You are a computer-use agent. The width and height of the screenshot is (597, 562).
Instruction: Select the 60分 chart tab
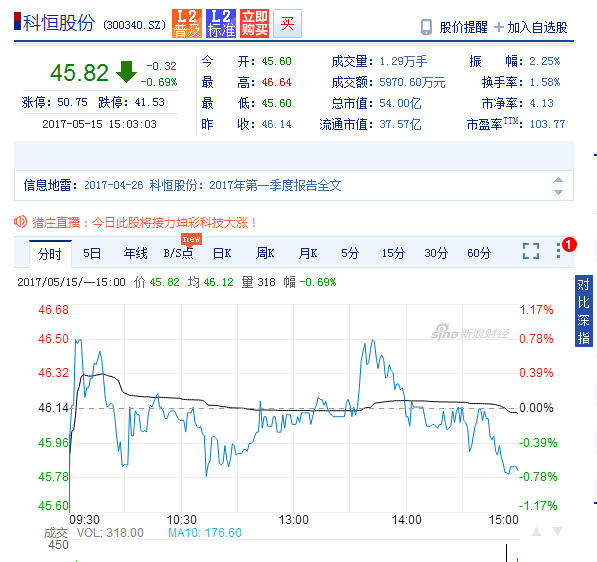479,253
